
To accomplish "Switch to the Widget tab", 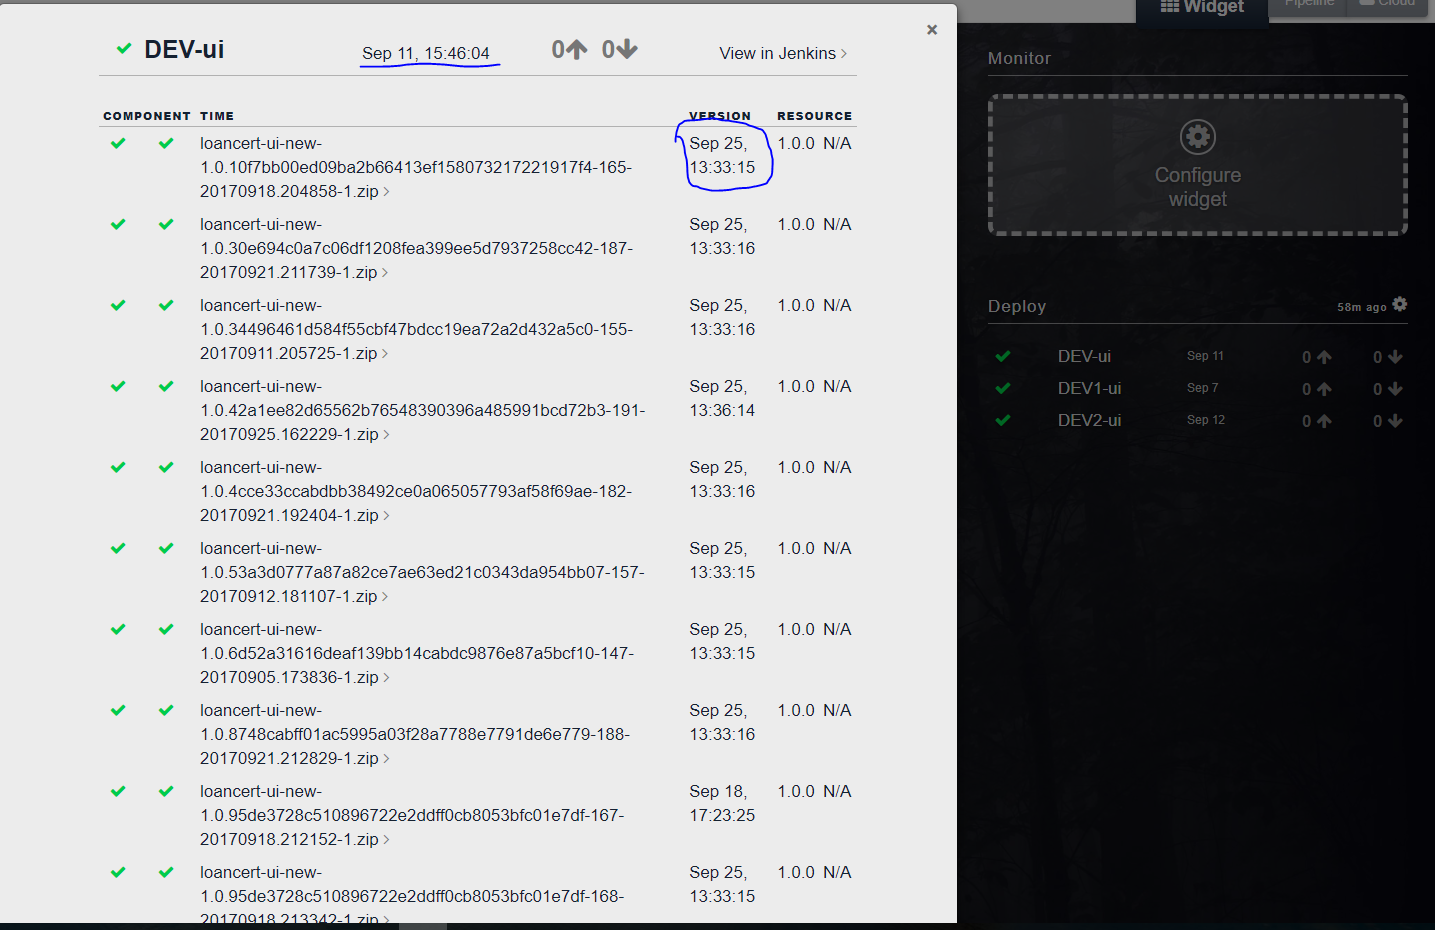I will click(1201, 7).
